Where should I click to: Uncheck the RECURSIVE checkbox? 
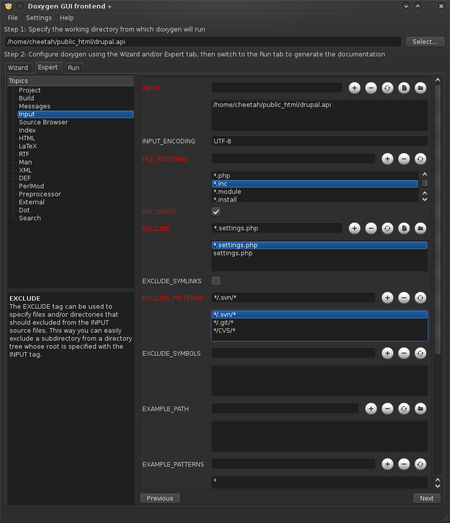click(216, 212)
